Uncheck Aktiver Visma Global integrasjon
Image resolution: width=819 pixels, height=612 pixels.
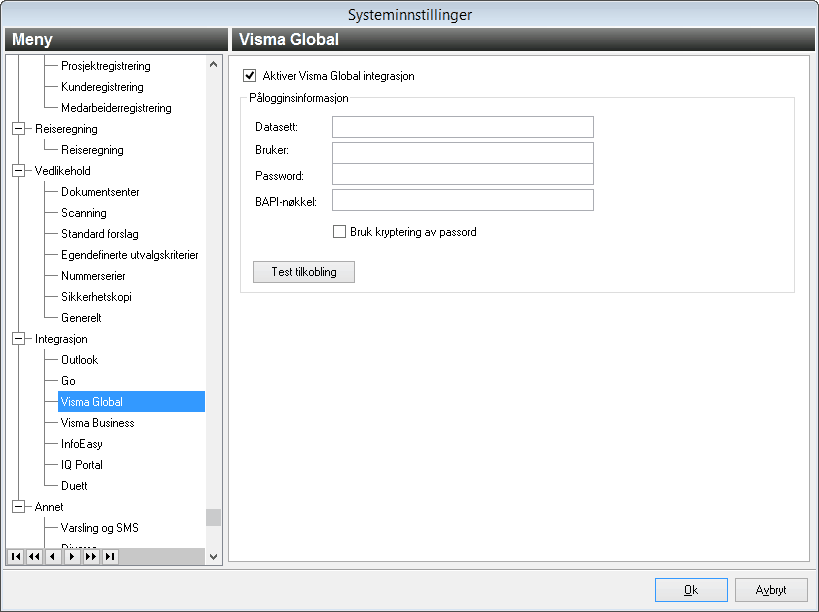coord(250,76)
